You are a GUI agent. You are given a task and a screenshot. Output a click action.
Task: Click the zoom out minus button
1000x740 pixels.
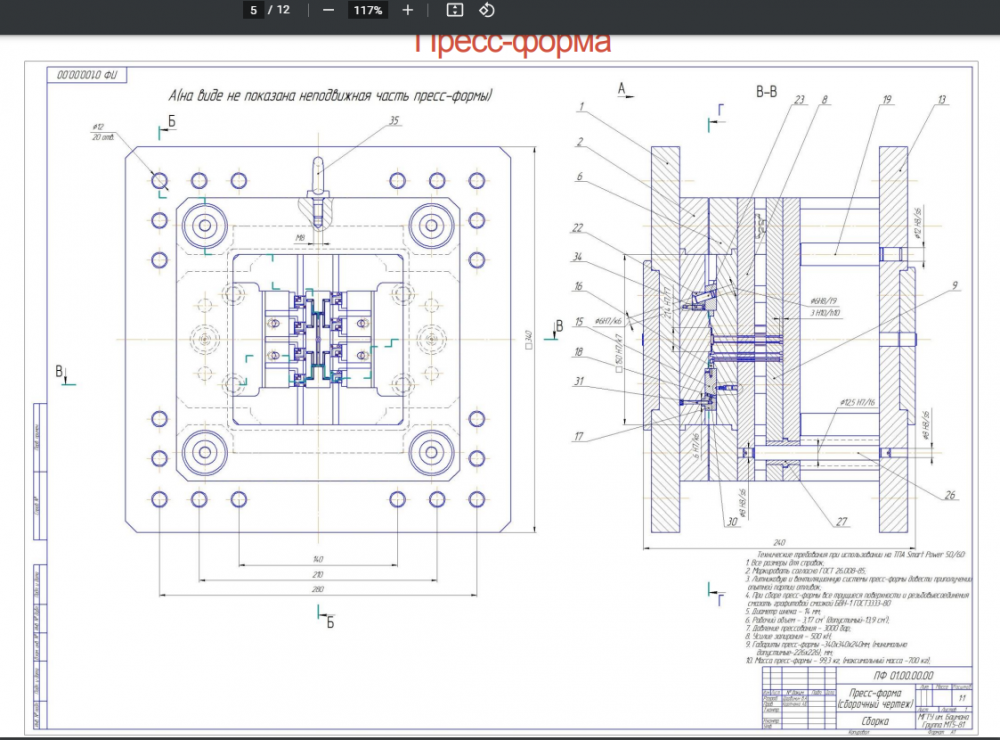329,10
